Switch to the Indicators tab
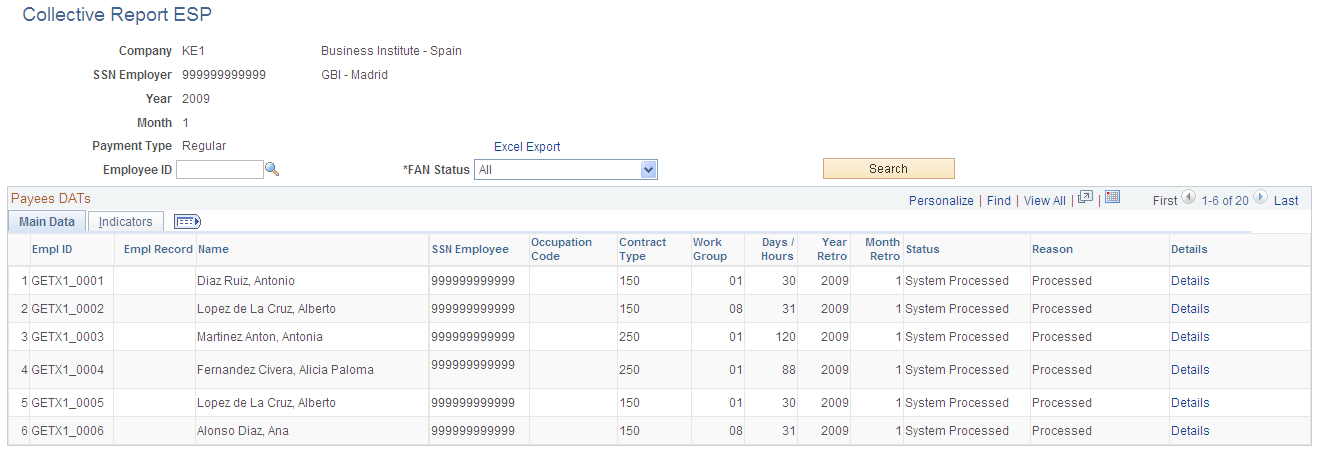The height and width of the screenshot is (454, 1321). coord(126,222)
